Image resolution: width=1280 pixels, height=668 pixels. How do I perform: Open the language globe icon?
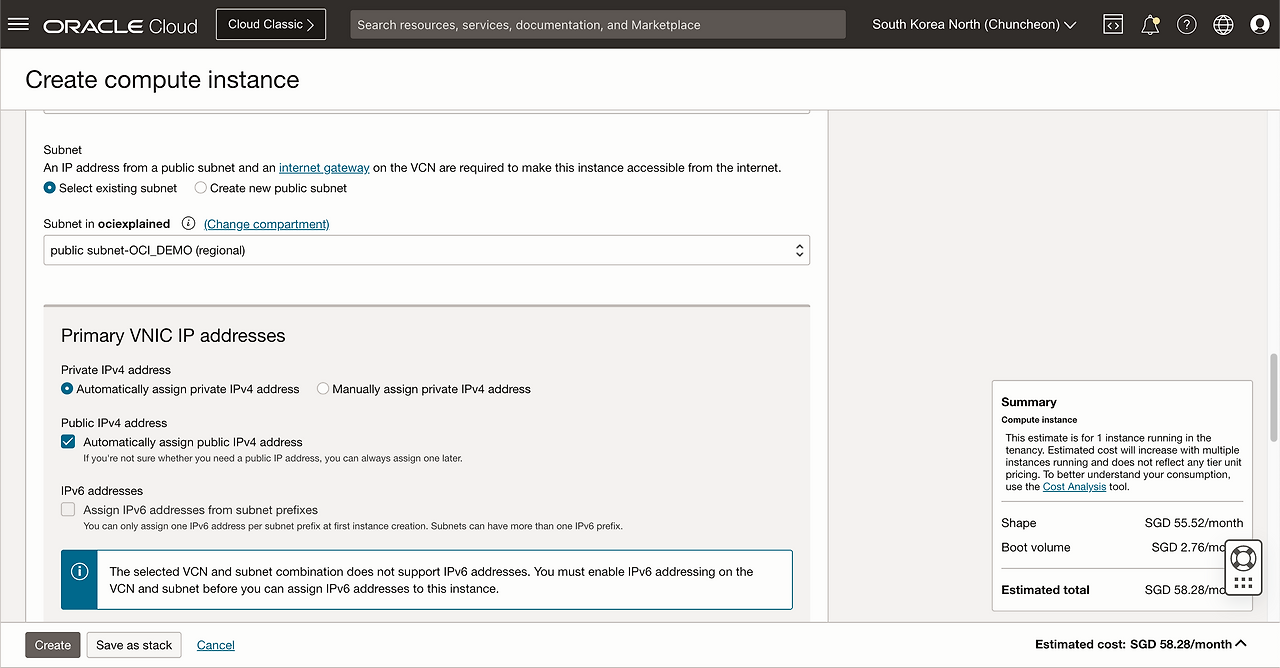[x=1223, y=25]
